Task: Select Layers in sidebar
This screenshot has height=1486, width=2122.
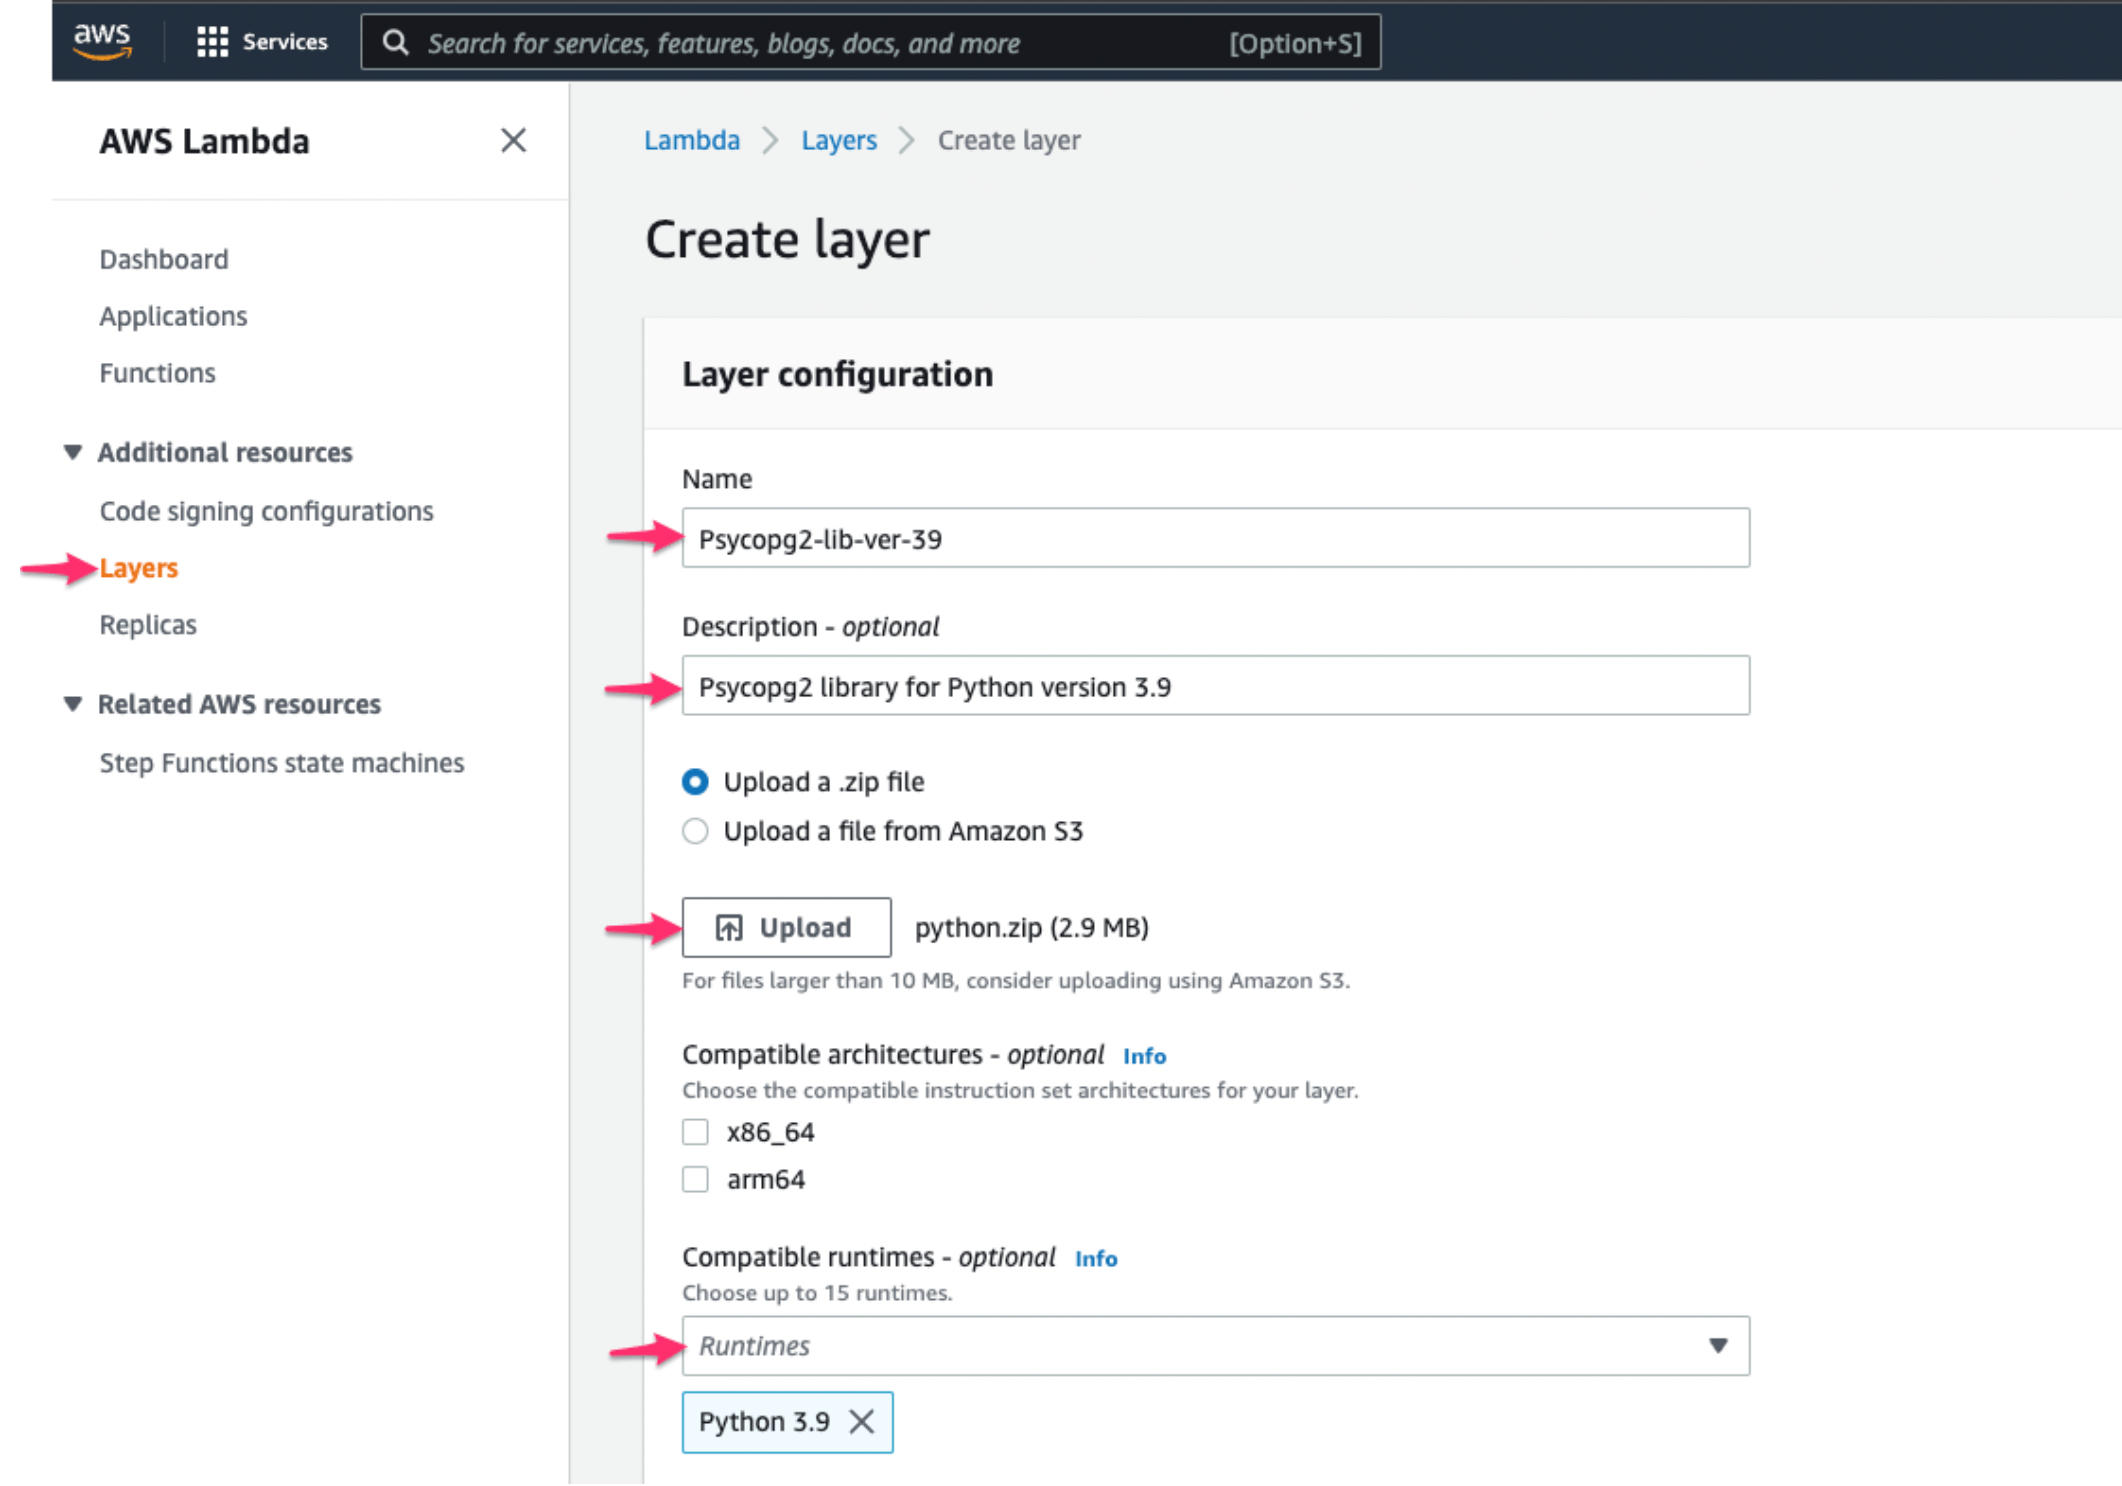Action: point(139,568)
